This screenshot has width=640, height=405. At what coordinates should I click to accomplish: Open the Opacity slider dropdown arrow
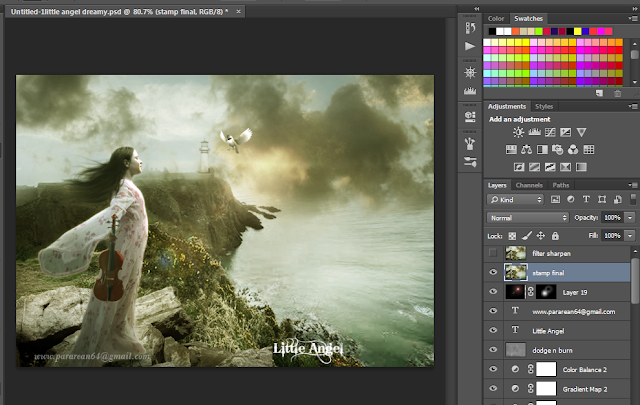click(630, 218)
